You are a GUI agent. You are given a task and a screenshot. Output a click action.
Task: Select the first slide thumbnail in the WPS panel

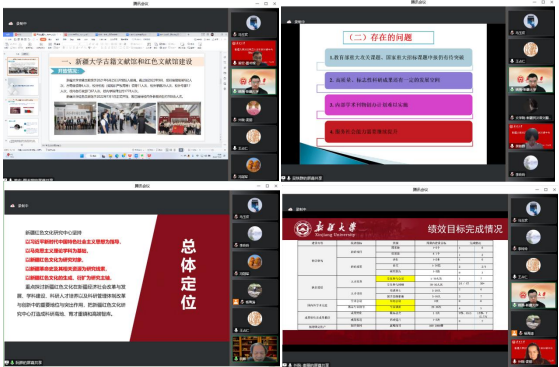[23, 66]
